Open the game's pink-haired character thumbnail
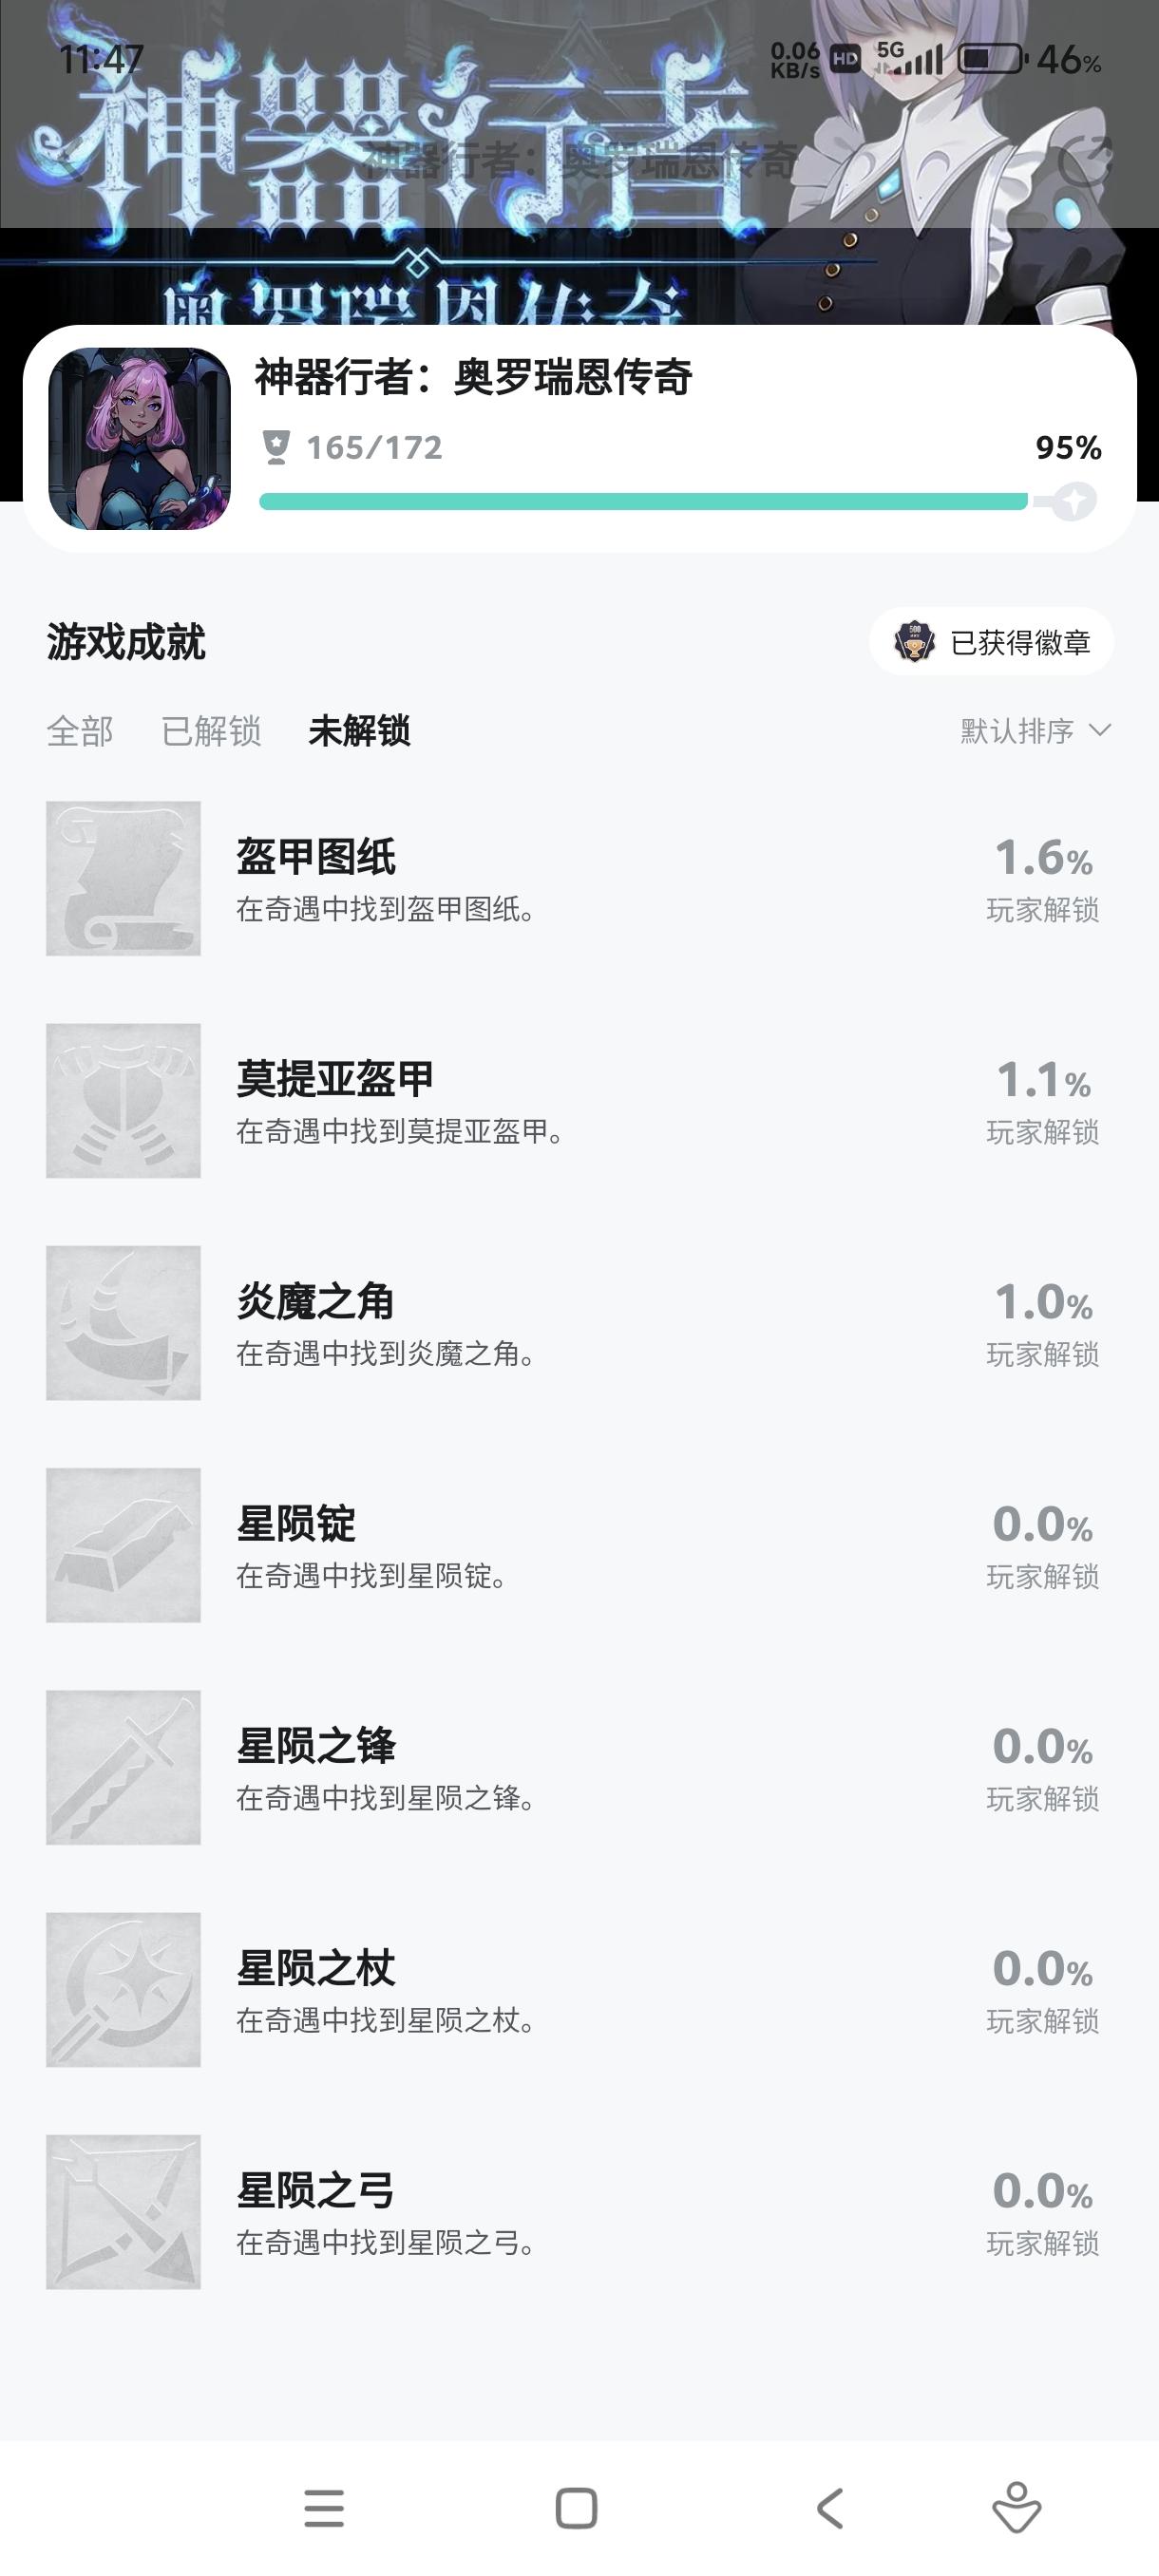 [139, 438]
